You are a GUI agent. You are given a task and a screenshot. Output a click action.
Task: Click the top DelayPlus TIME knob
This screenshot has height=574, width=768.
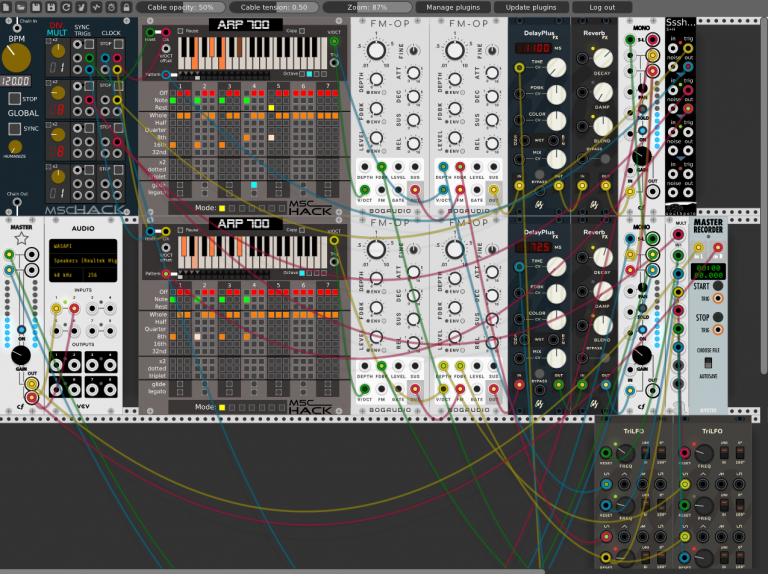click(556, 68)
